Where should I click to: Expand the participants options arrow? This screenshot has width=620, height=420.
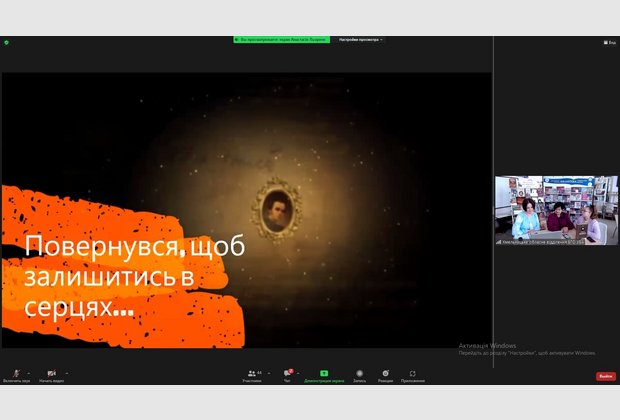click(269, 373)
